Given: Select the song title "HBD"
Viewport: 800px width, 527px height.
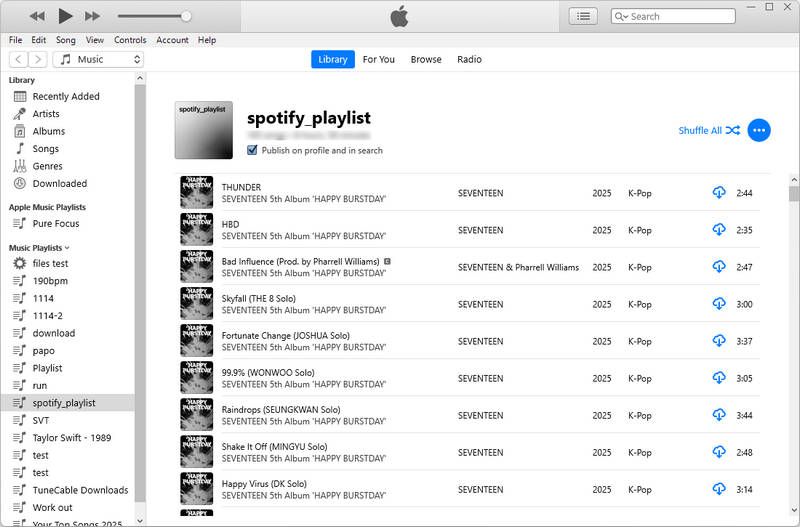Looking at the screenshot, I should (230, 224).
